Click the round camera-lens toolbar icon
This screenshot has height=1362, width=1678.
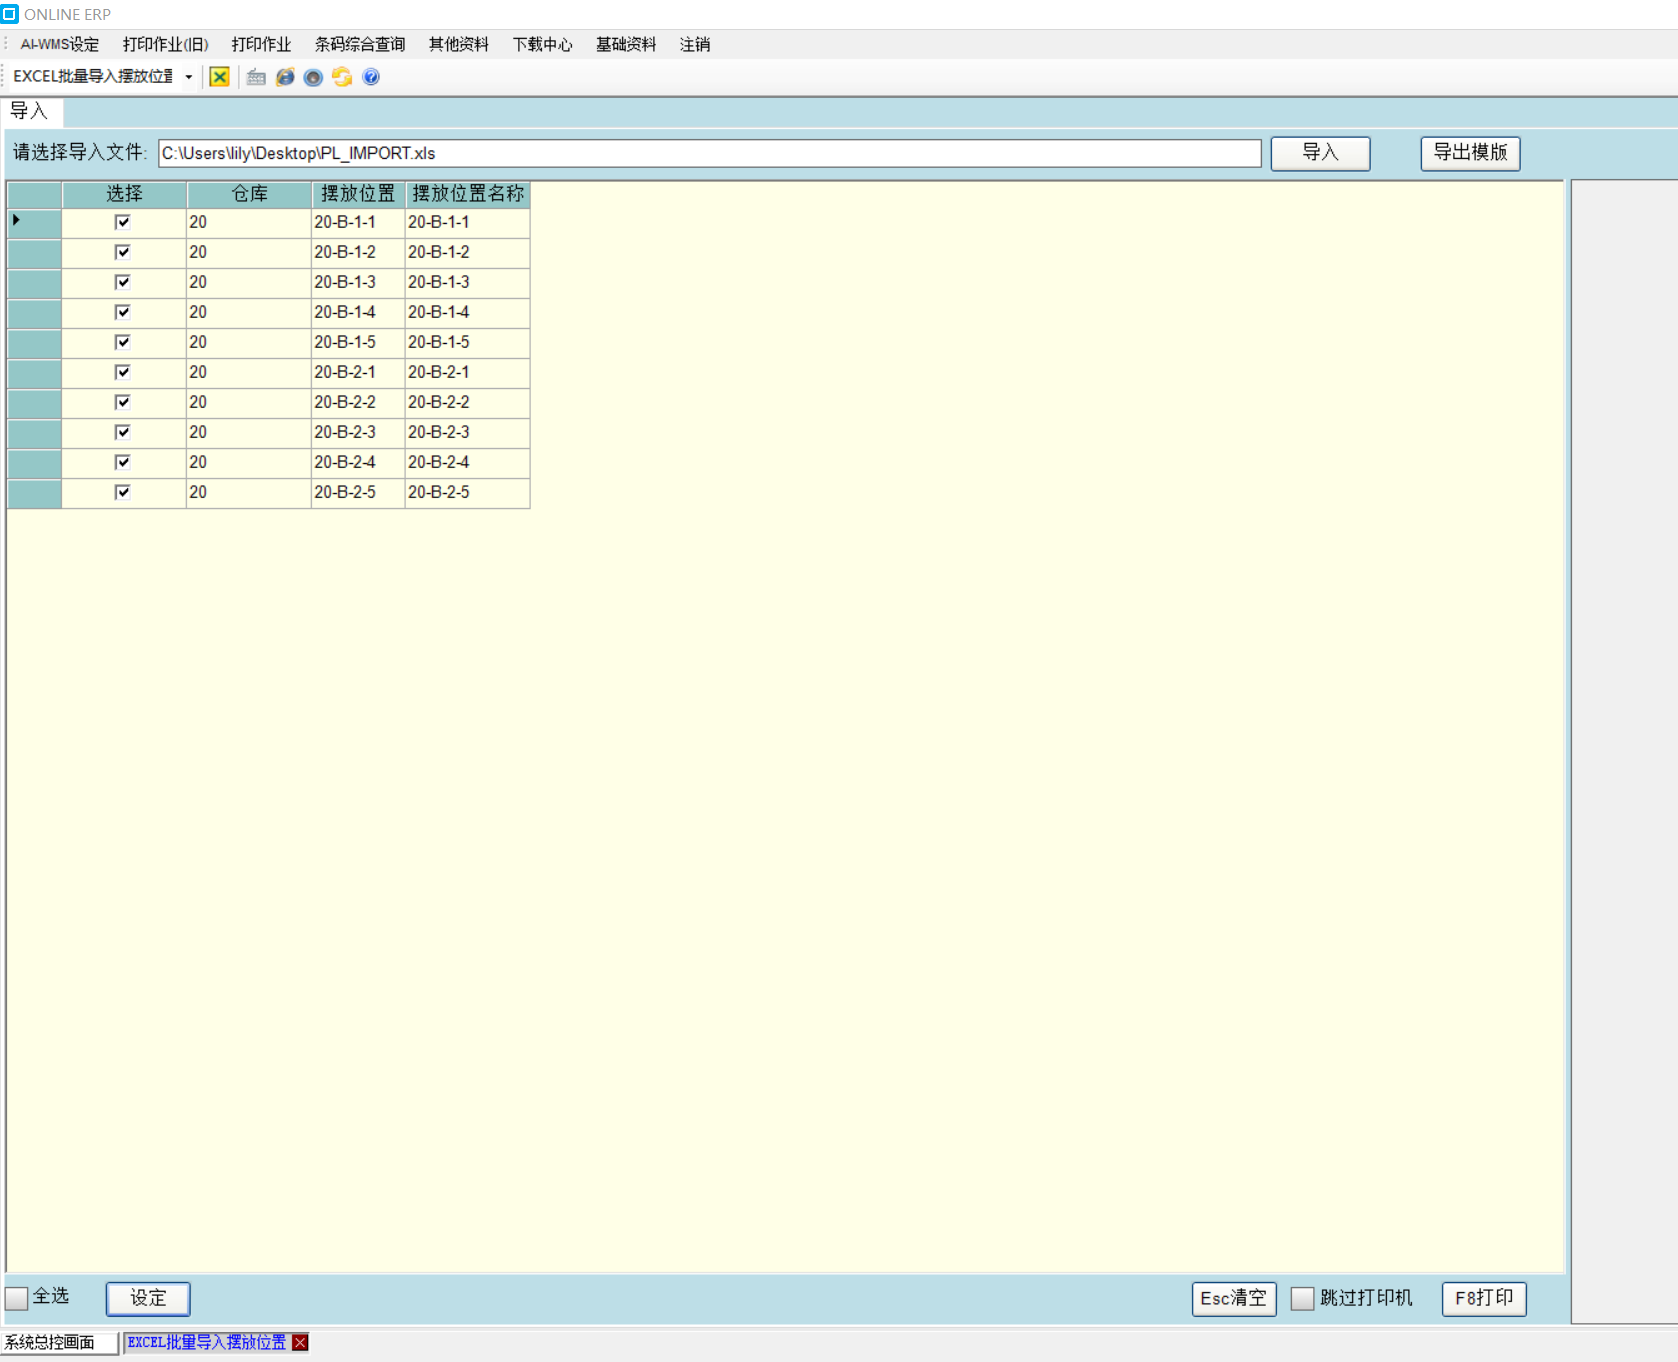pos(313,77)
